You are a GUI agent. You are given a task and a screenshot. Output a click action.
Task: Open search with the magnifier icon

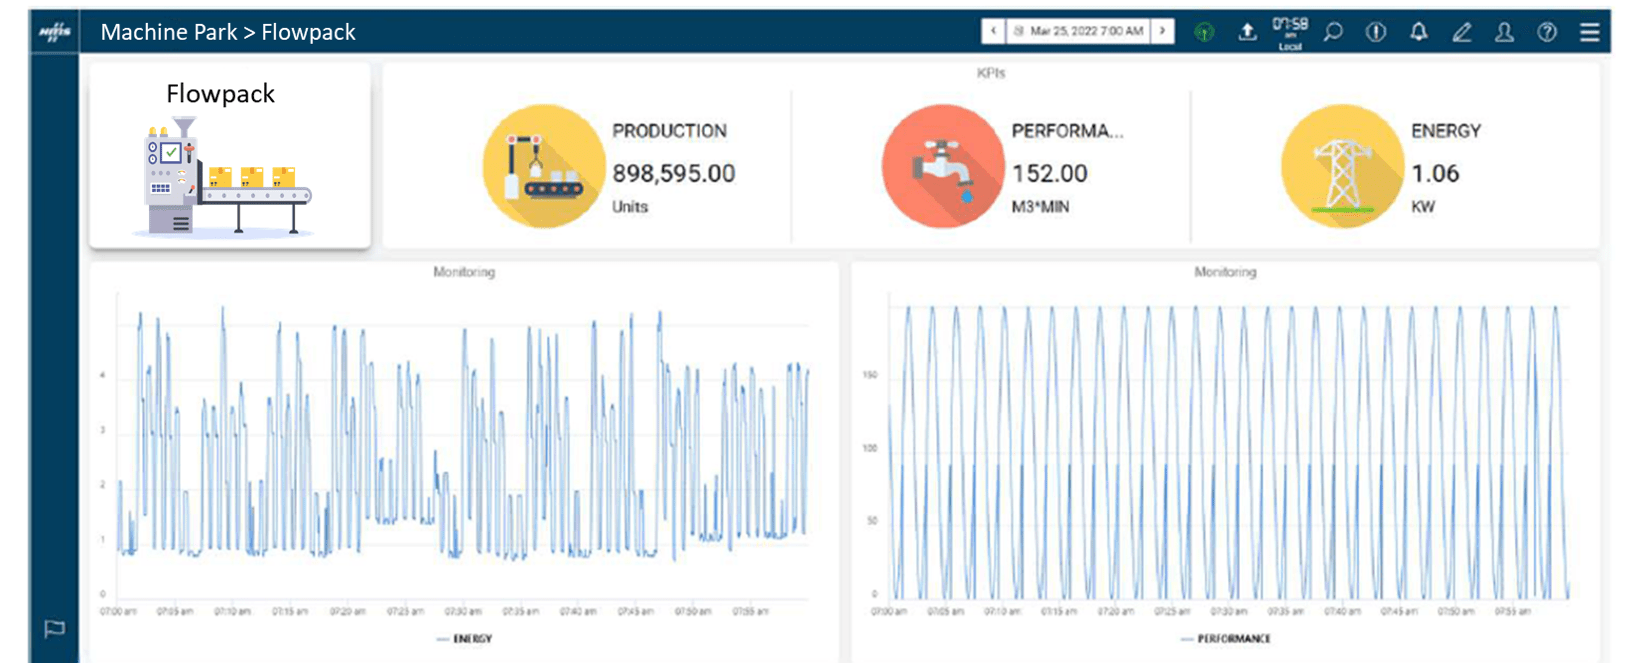(x=1333, y=32)
